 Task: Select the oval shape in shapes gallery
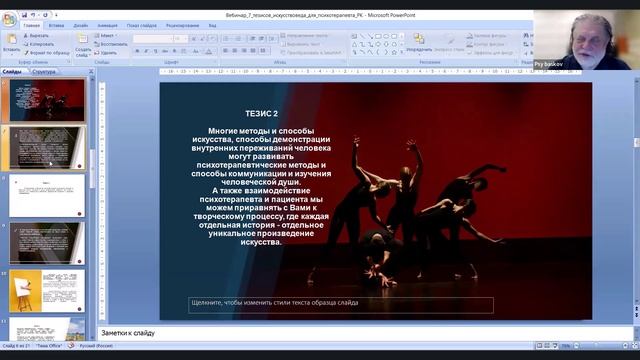[x=386, y=36]
